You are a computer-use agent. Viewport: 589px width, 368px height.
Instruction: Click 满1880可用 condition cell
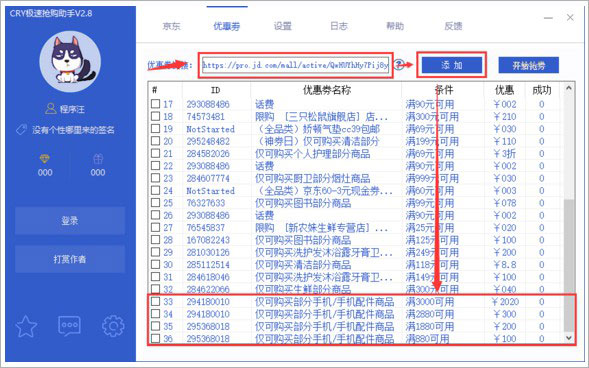(430, 326)
